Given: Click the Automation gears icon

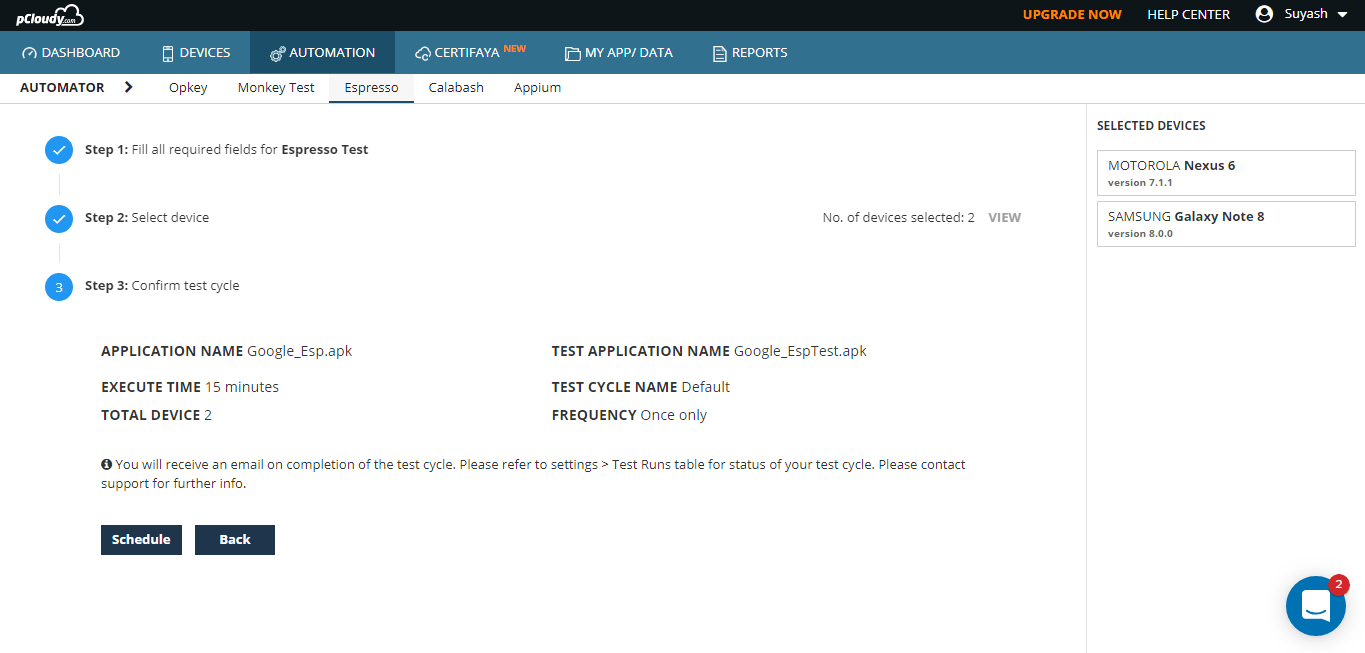Looking at the screenshot, I should pyautogui.click(x=277, y=53).
